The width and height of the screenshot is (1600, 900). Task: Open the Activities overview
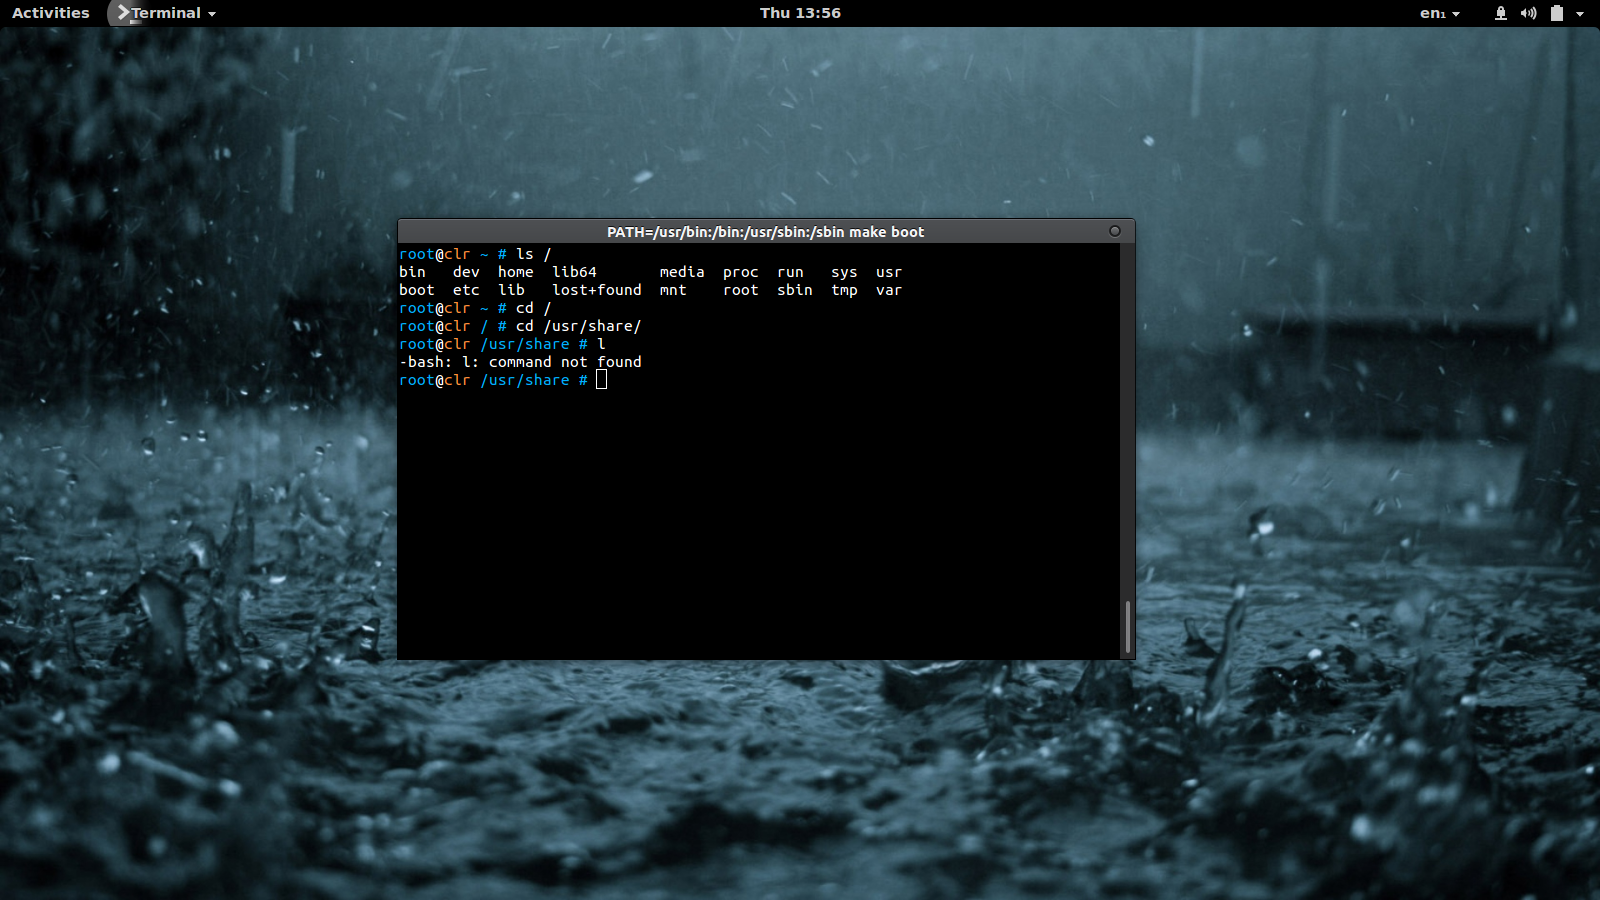click(51, 13)
